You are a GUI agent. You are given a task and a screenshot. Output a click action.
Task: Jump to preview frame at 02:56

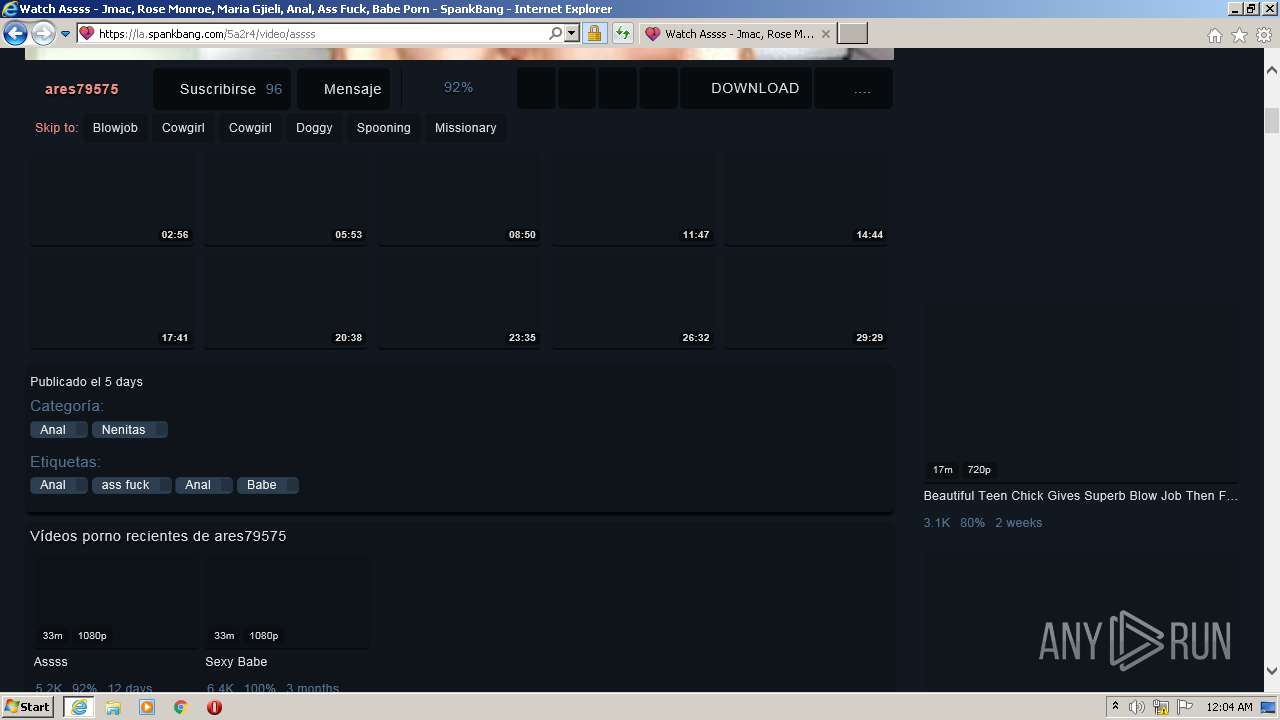[111, 197]
